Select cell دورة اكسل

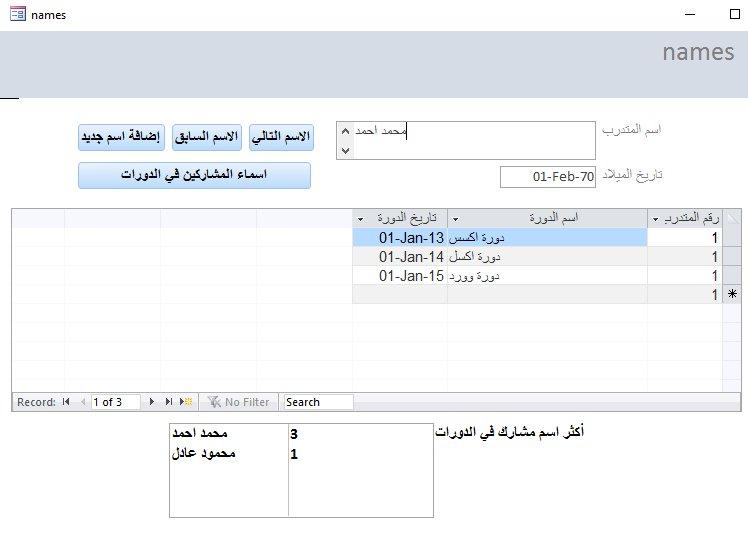click(x=547, y=257)
